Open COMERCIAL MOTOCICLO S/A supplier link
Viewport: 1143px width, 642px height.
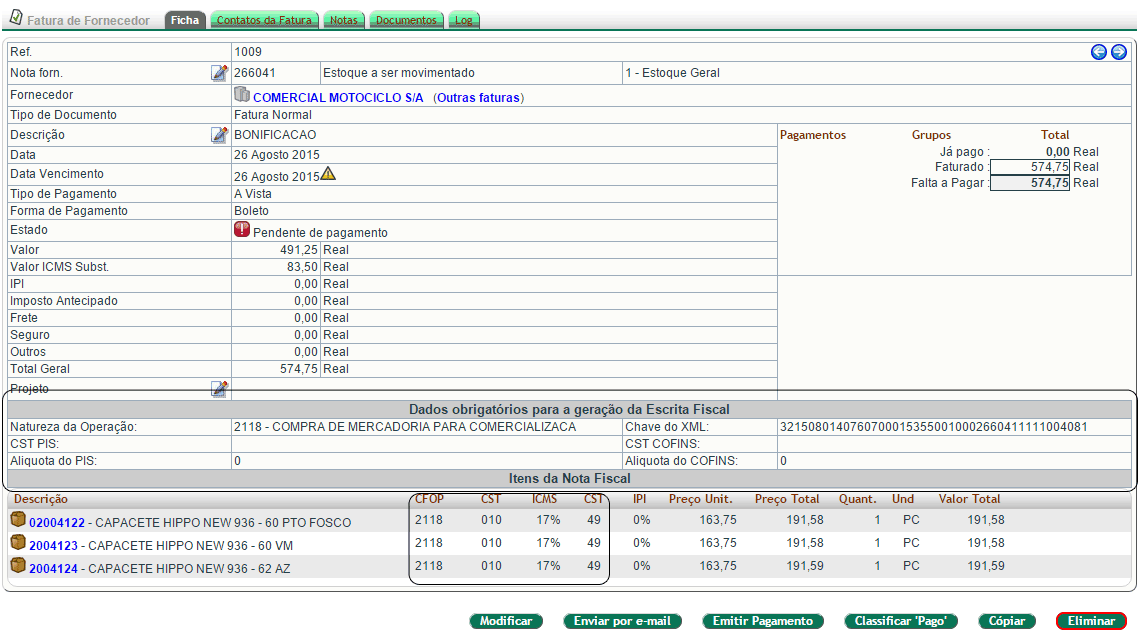(338, 98)
